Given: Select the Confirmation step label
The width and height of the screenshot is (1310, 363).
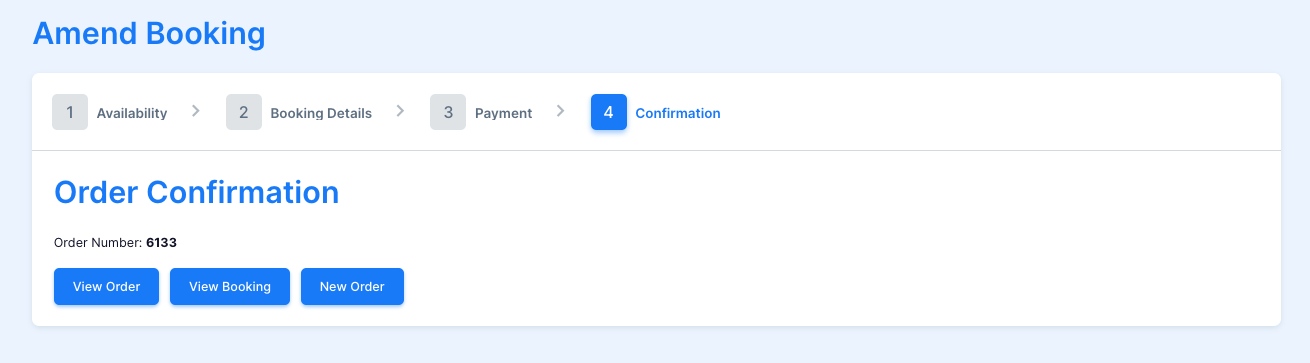Looking at the screenshot, I should point(678,113).
